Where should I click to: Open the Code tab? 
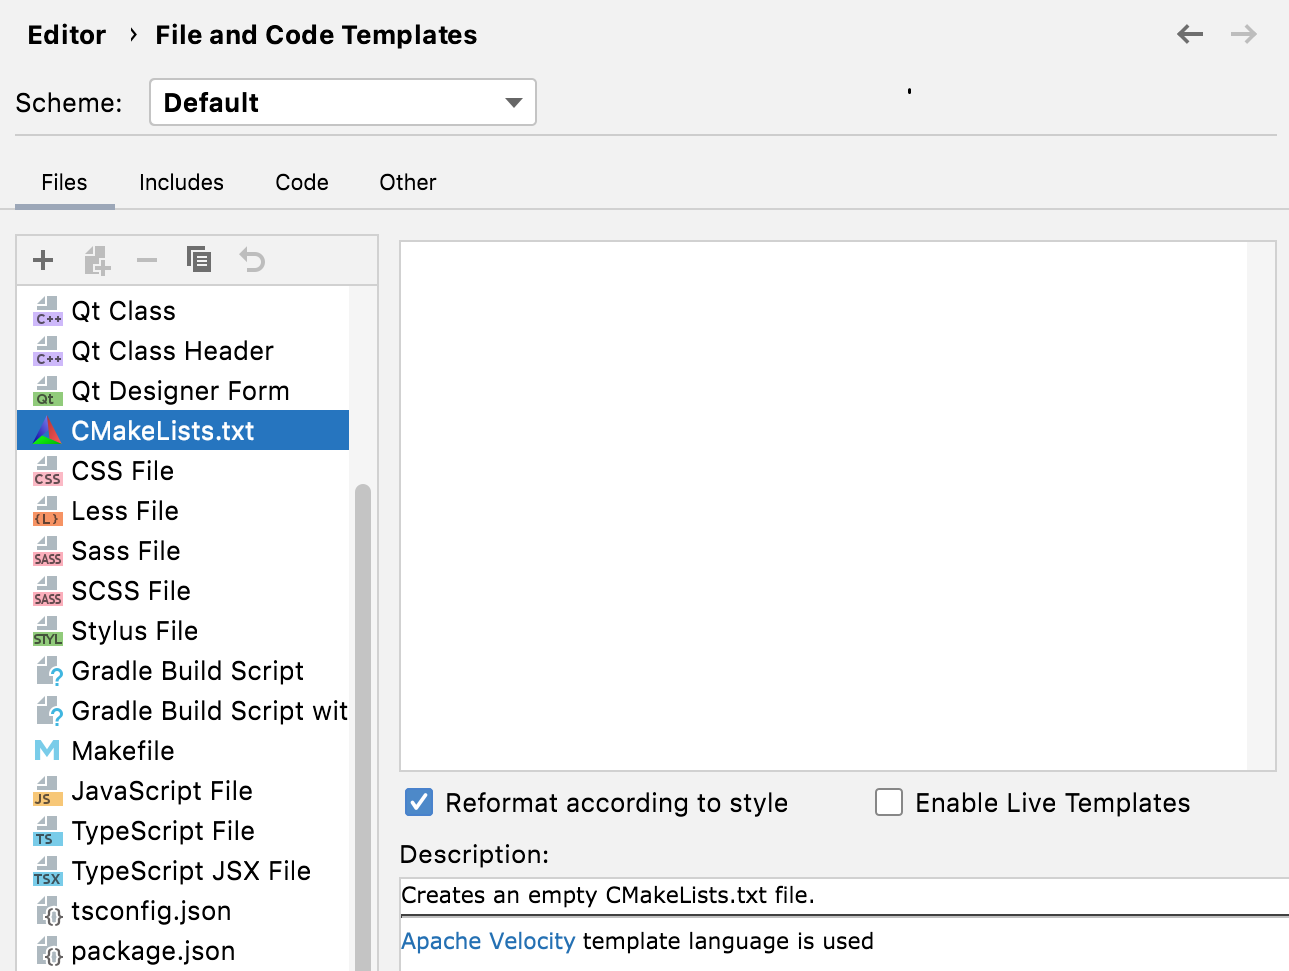(301, 182)
